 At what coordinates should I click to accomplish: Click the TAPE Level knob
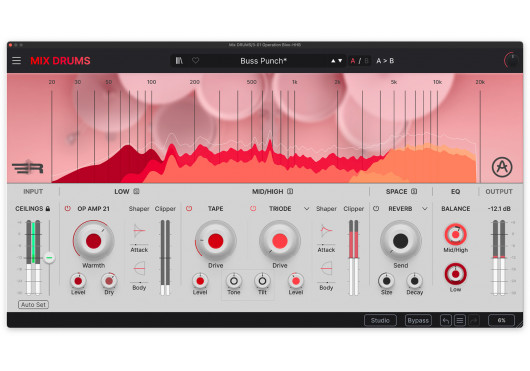pyautogui.click(x=200, y=281)
